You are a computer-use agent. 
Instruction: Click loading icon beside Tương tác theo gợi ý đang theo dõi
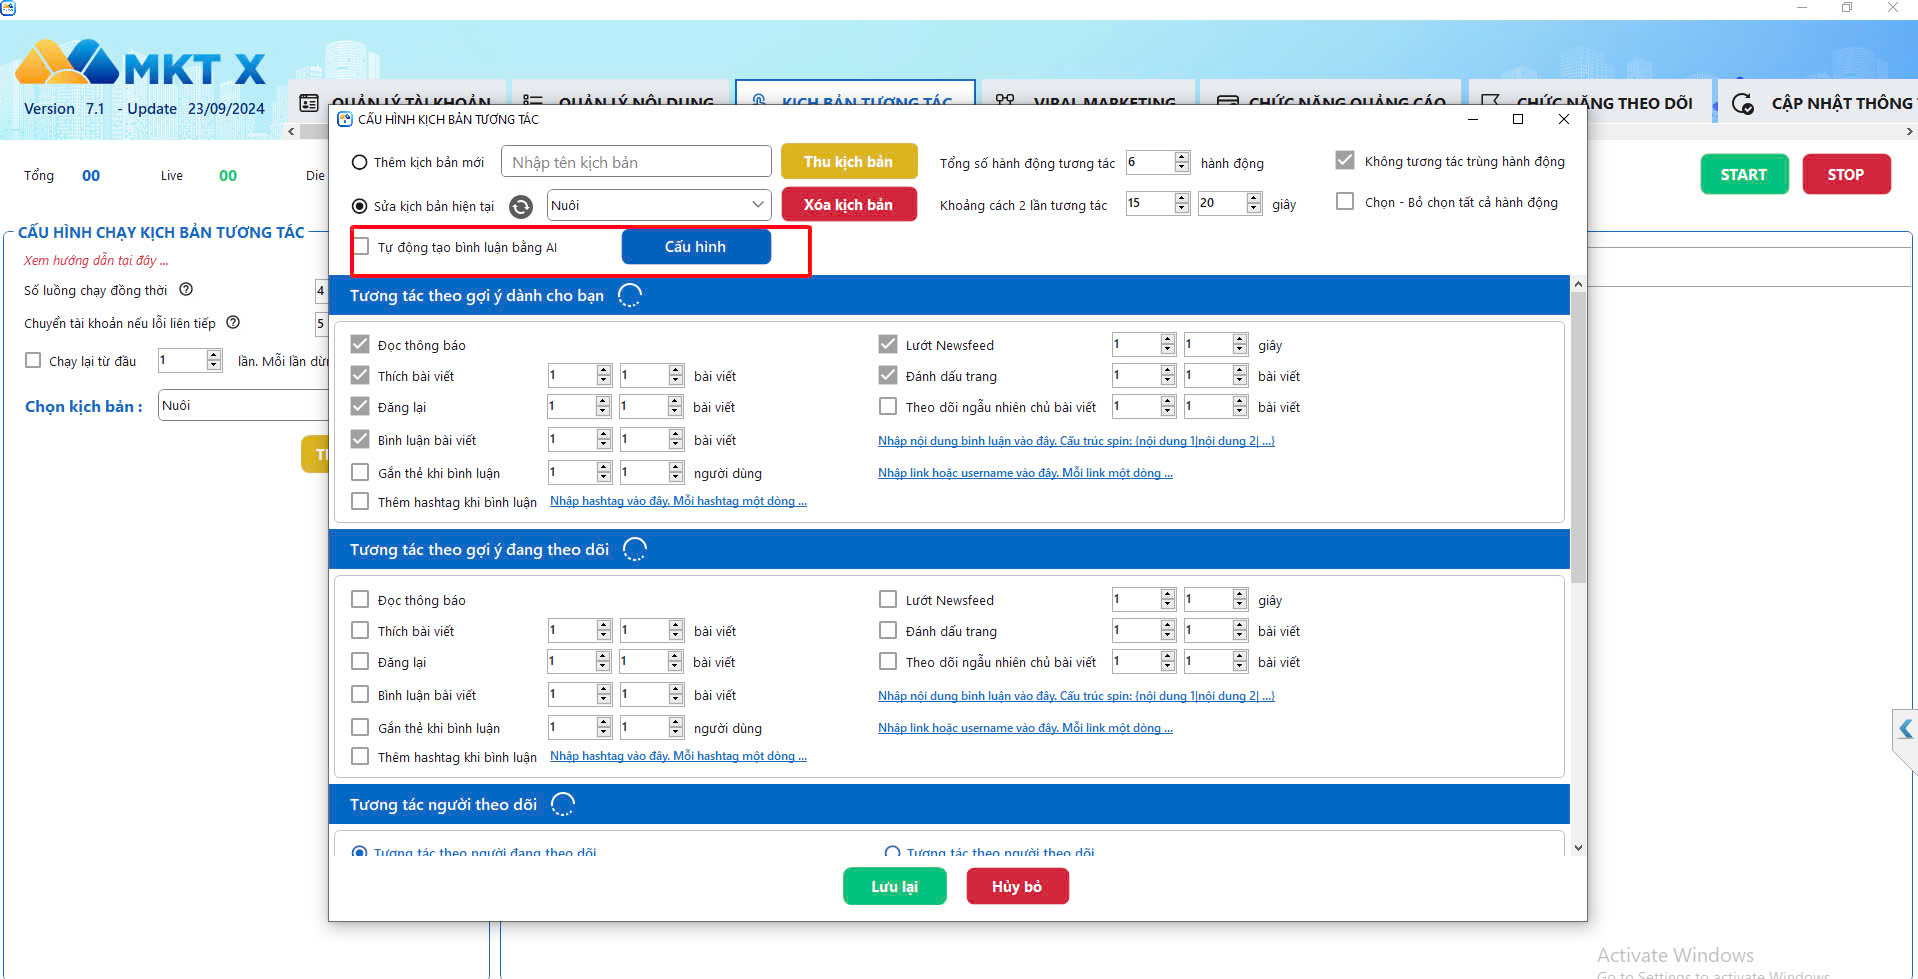pos(635,549)
